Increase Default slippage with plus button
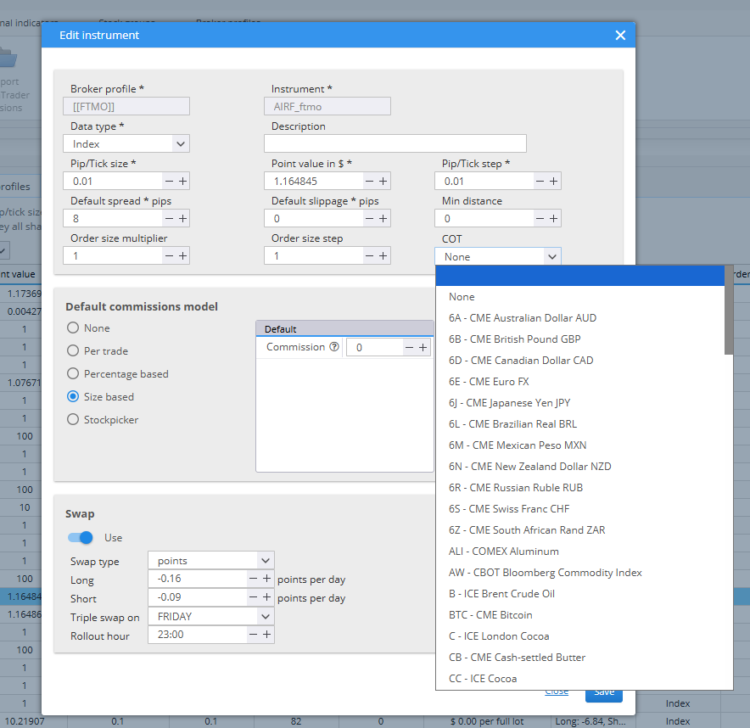 tap(383, 219)
